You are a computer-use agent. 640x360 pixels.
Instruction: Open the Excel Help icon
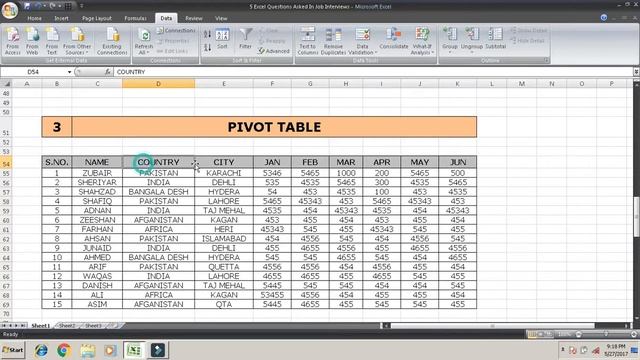coord(604,18)
